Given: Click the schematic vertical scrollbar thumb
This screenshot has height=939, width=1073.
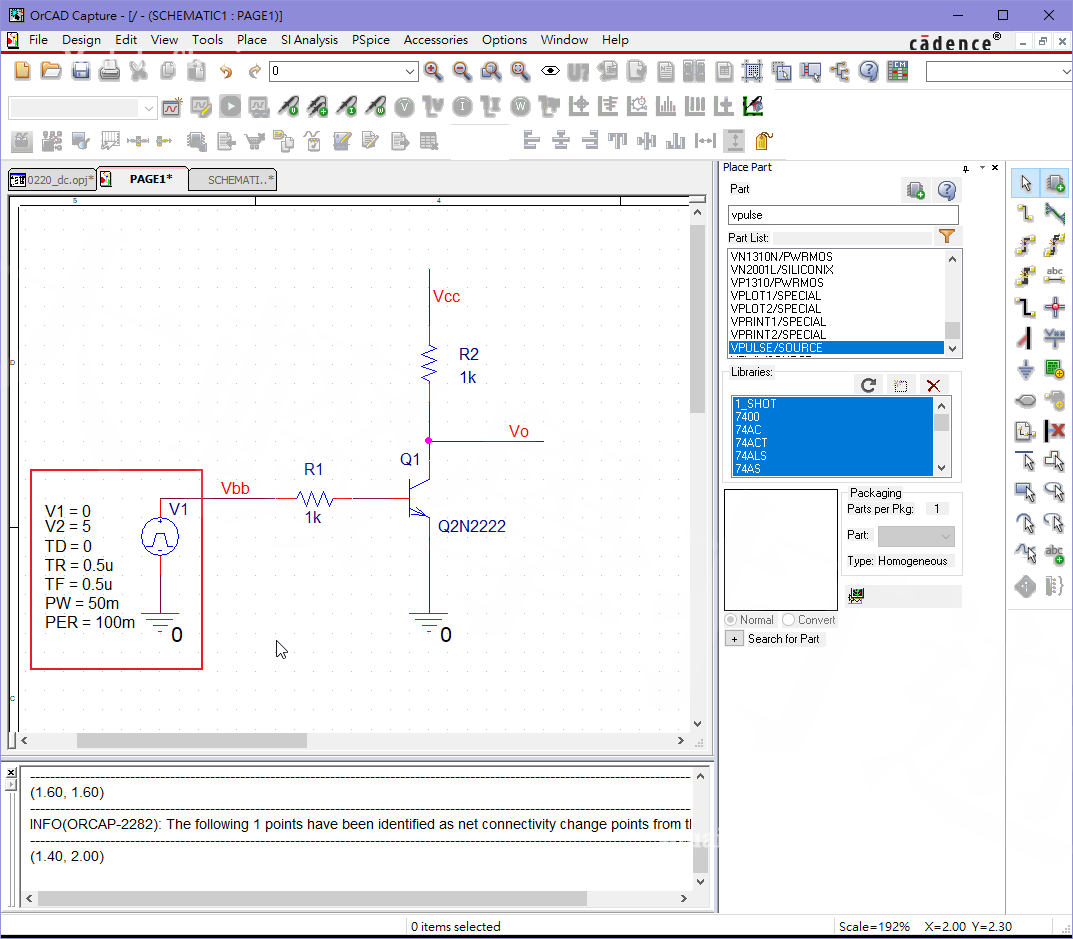Looking at the screenshot, I should click(697, 319).
